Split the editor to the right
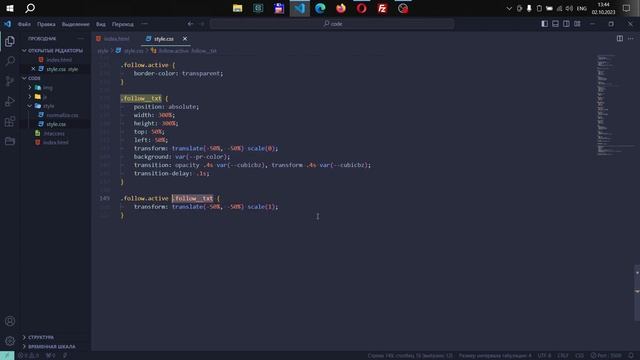Viewport: 640px width, 360px height. (620, 38)
